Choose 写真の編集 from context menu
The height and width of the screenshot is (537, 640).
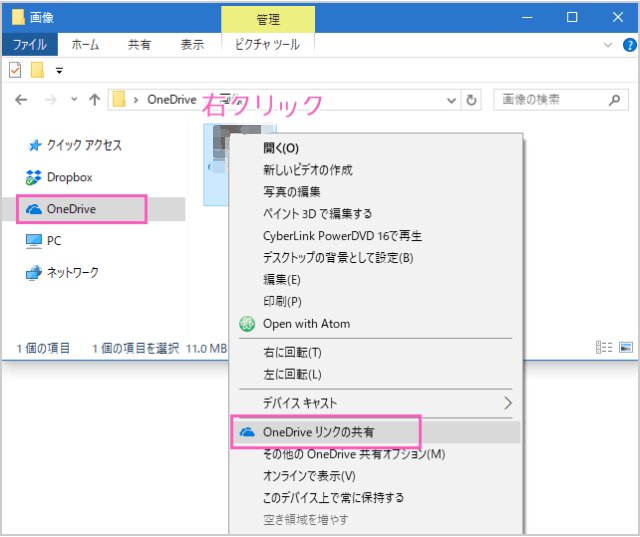(376, 192)
